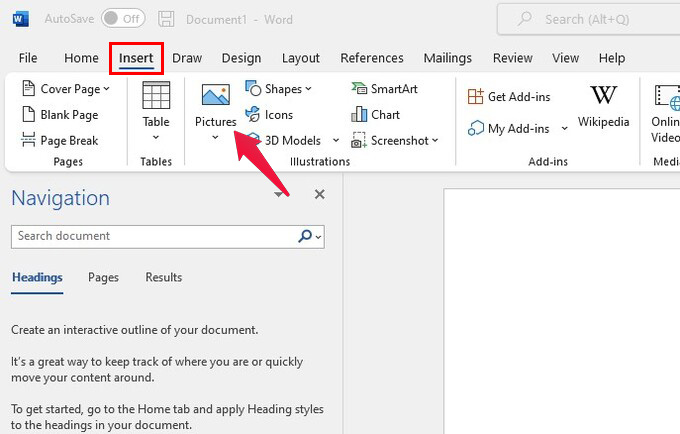The height and width of the screenshot is (434, 680).
Task: Switch to the Review tab
Action: [513, 58]
